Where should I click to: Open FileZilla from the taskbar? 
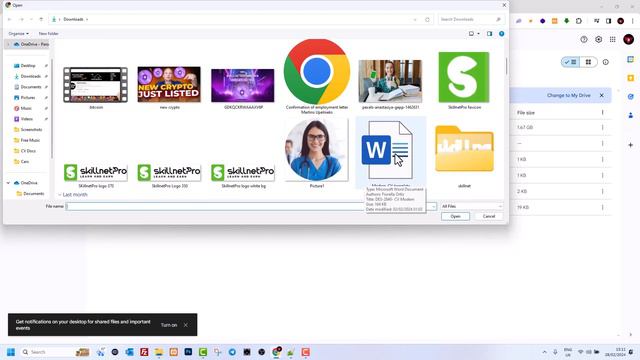coord(144,352)
